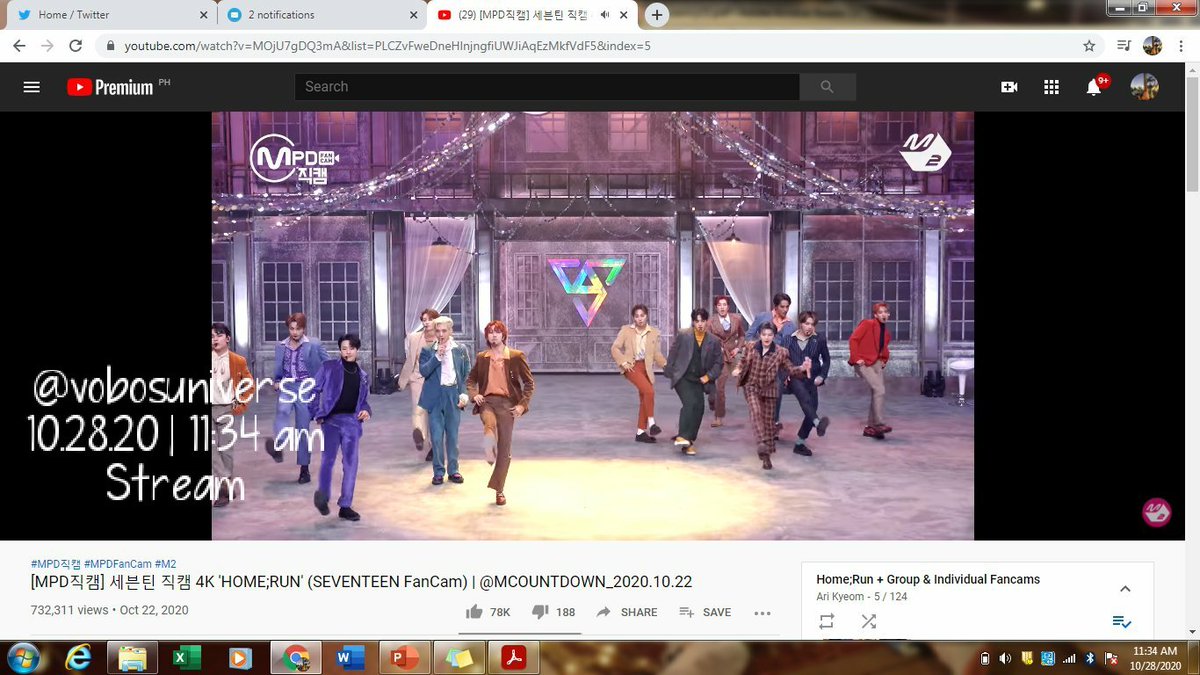The height and width of the screenshot is (675, 1200).
Task: Open YouTube notifications bell
Action: point(1094,87)
